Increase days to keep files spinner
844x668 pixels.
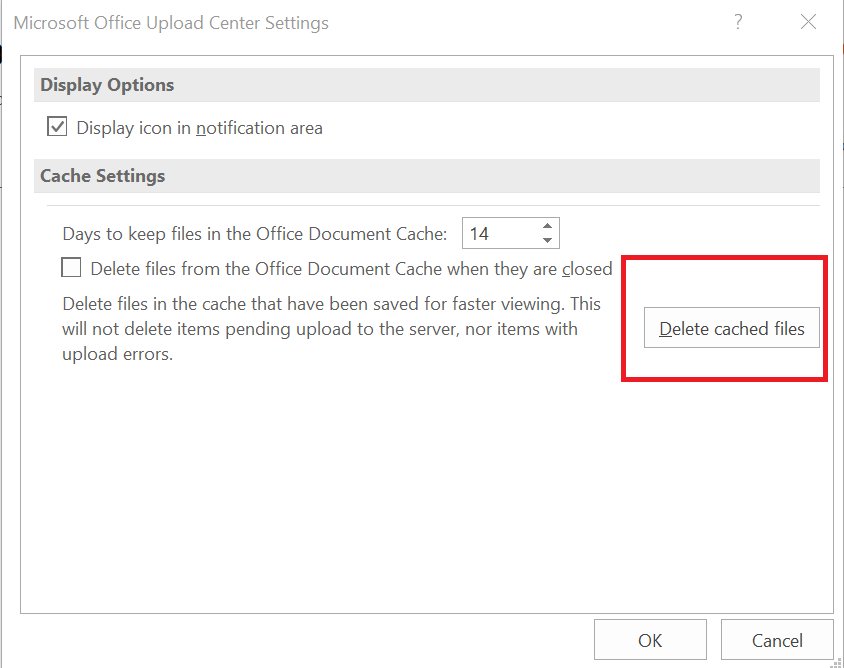[547, 226]
